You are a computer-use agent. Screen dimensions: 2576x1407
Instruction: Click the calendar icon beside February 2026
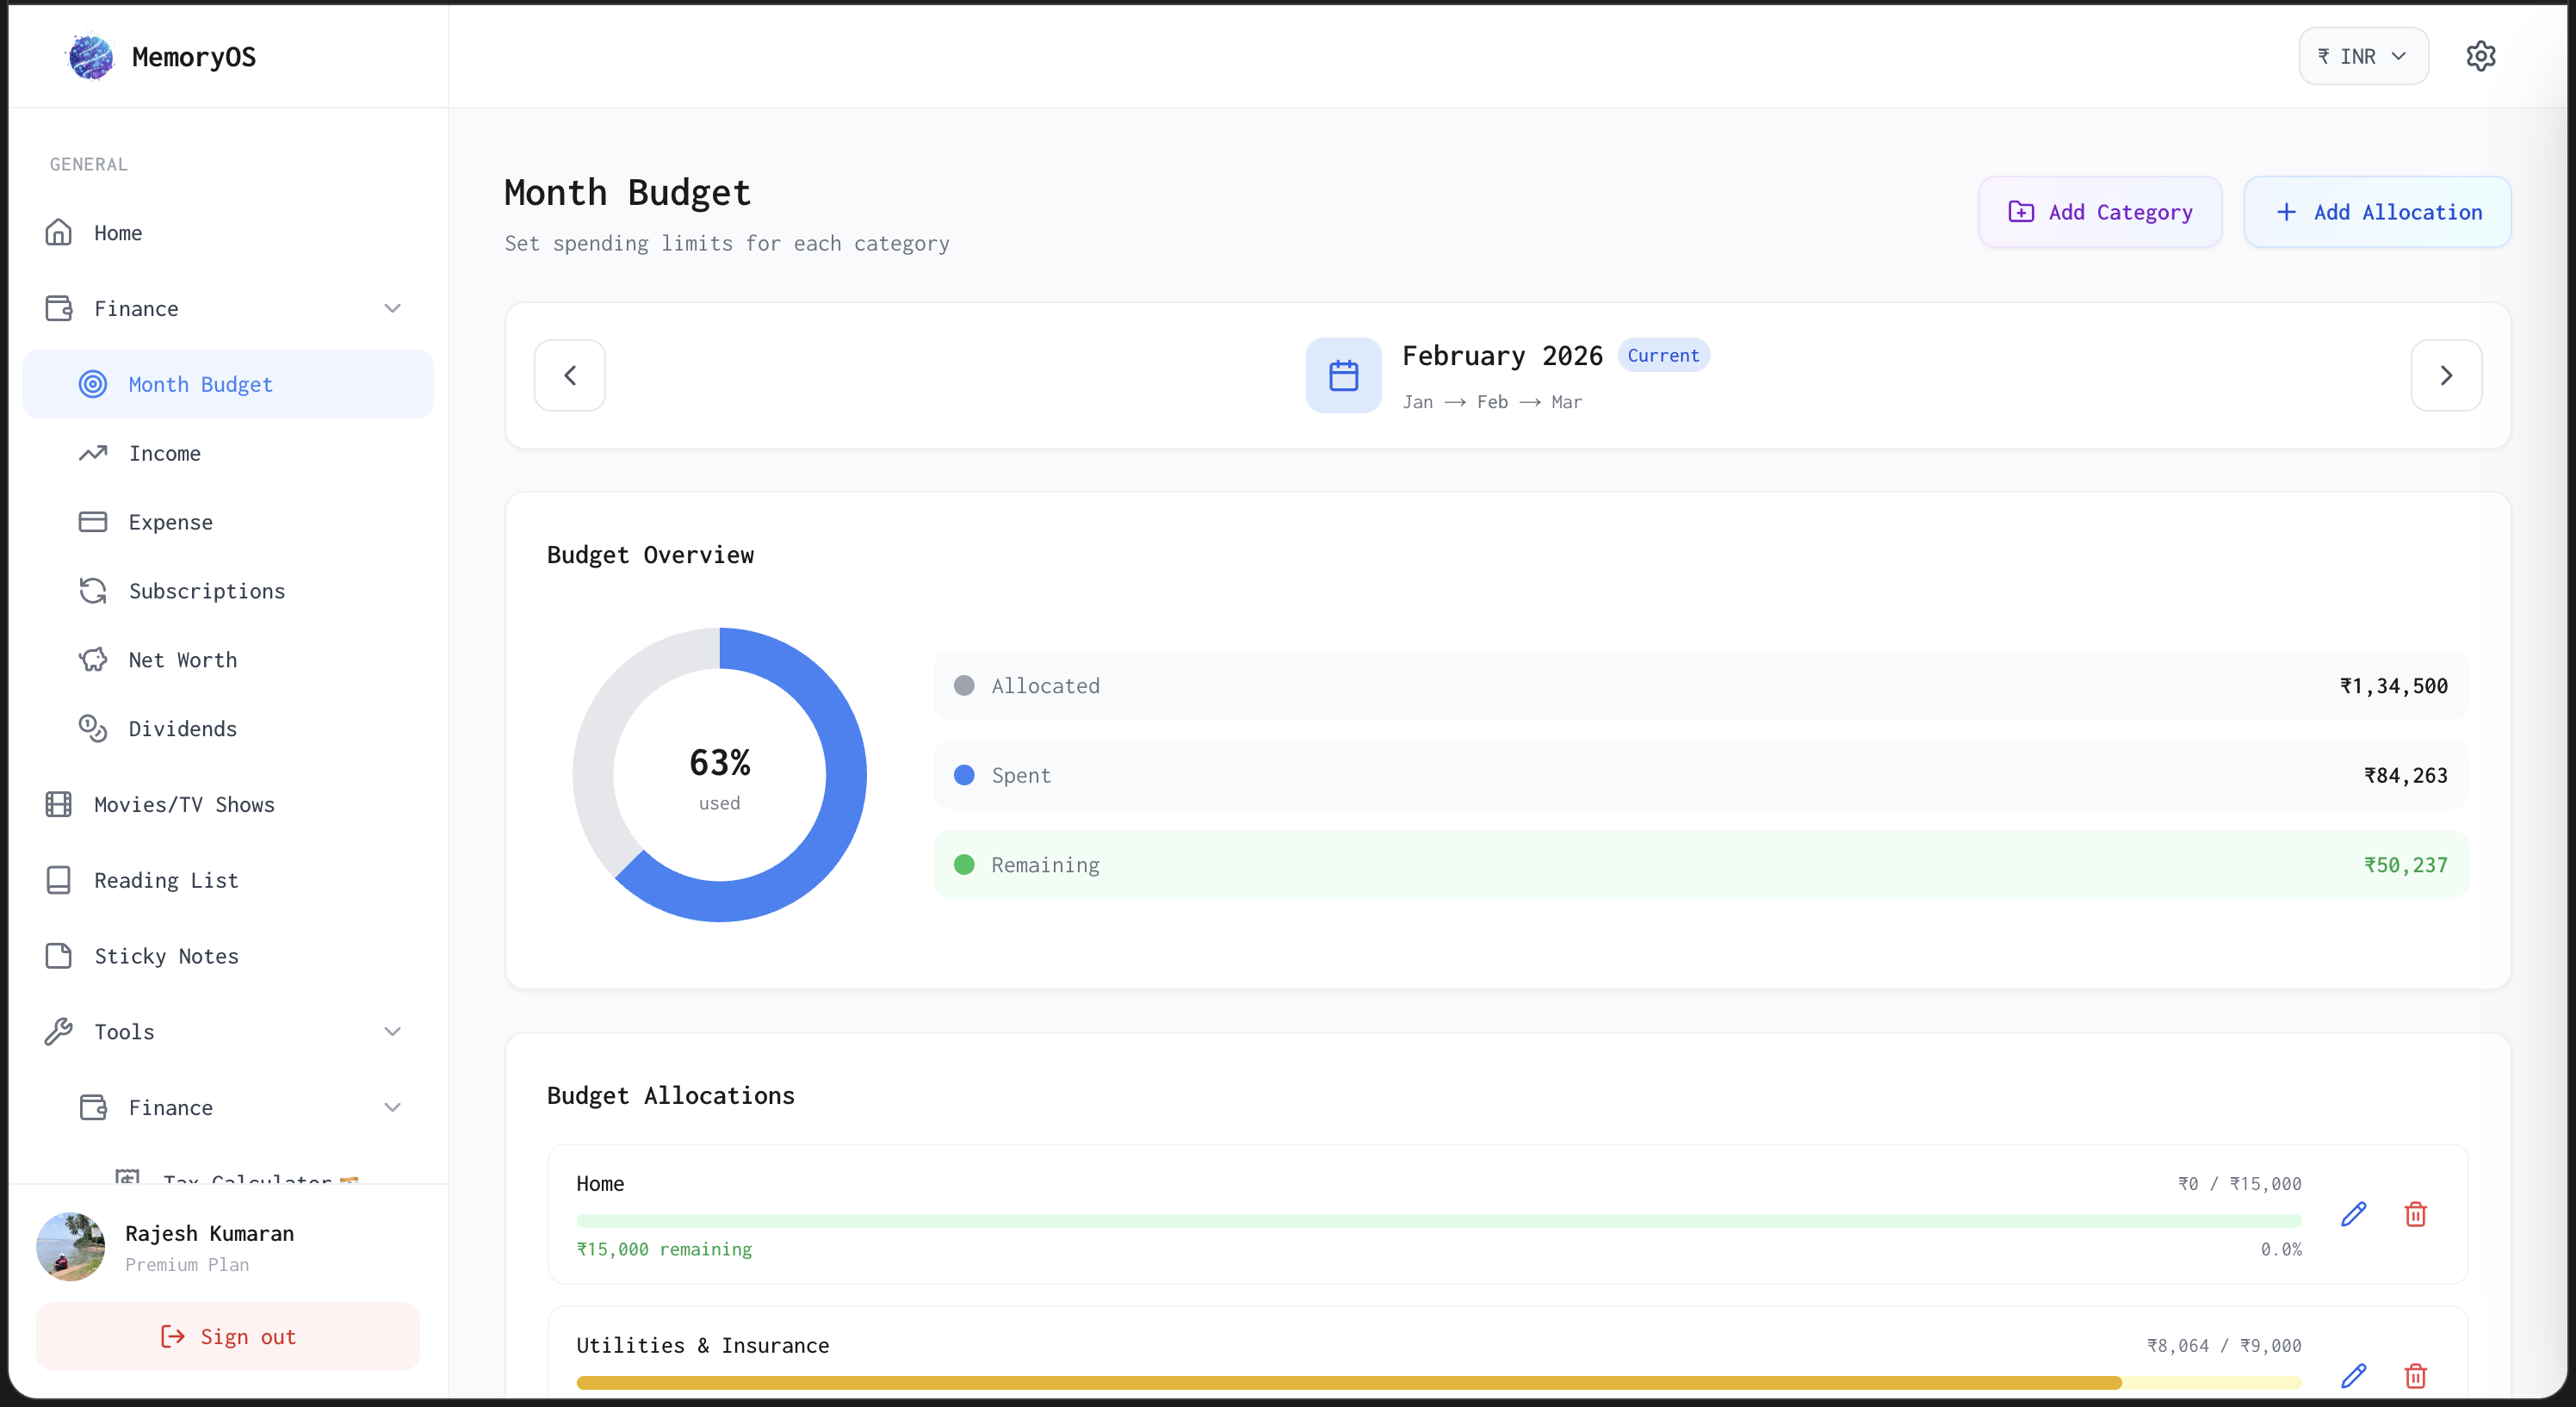[x=1343, y=376]
